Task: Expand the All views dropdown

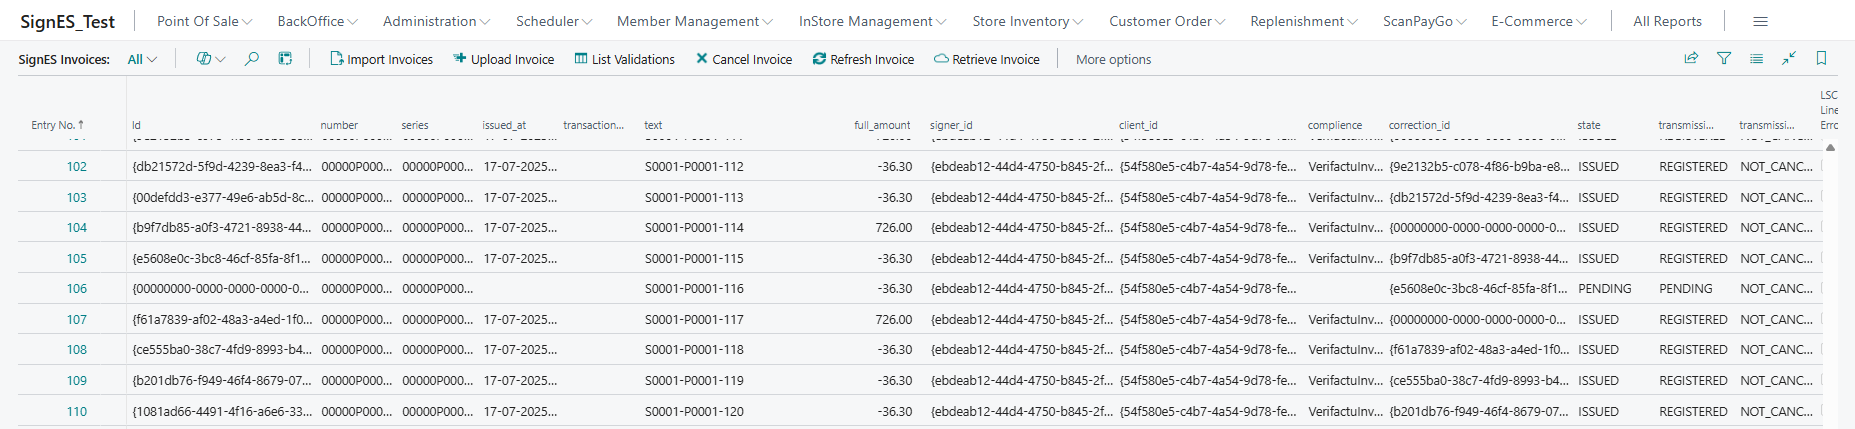Action: (x=142, y=59)
